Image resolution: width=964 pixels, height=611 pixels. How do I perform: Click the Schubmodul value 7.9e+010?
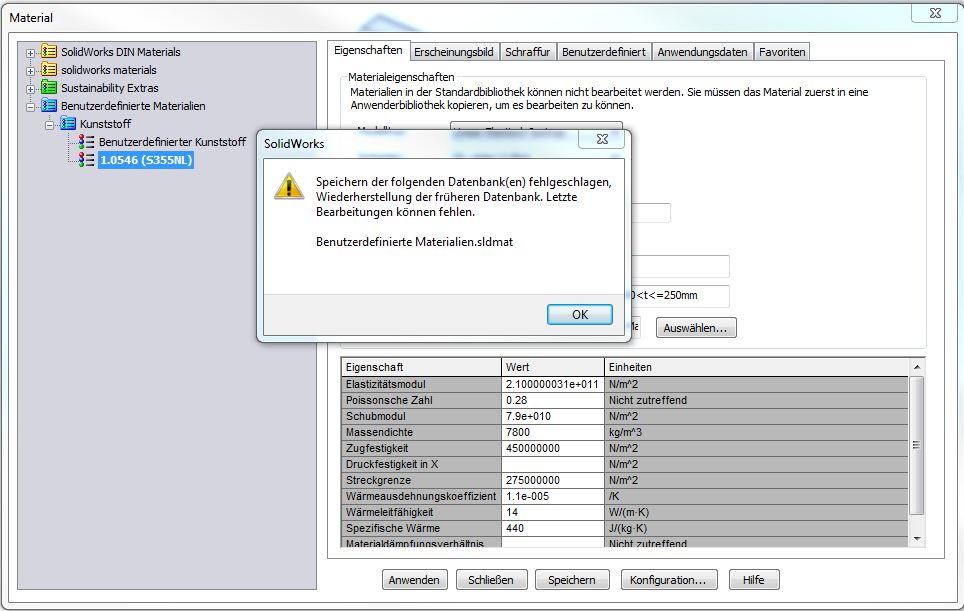tap(553, 416)
